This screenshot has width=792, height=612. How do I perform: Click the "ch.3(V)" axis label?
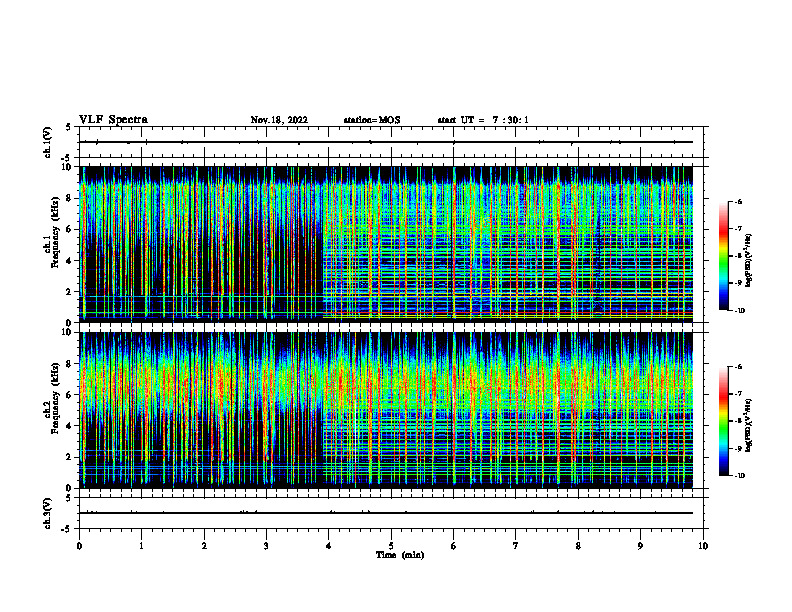pyautogui.click(x=48, y=513)
